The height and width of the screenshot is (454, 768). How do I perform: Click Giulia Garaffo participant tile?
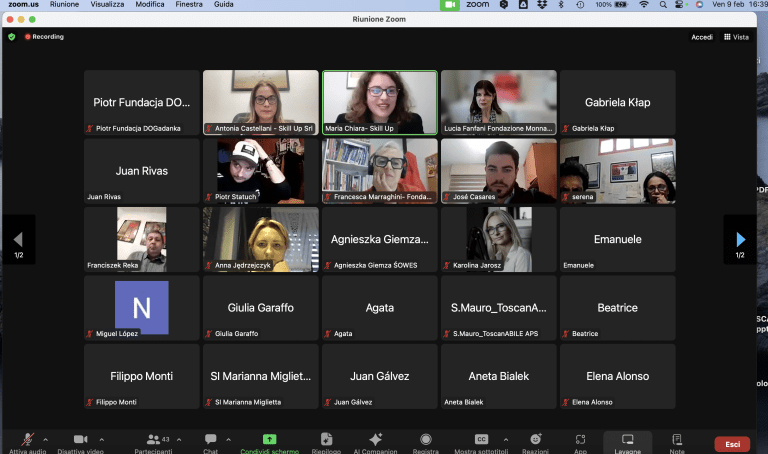coord(261,308)
